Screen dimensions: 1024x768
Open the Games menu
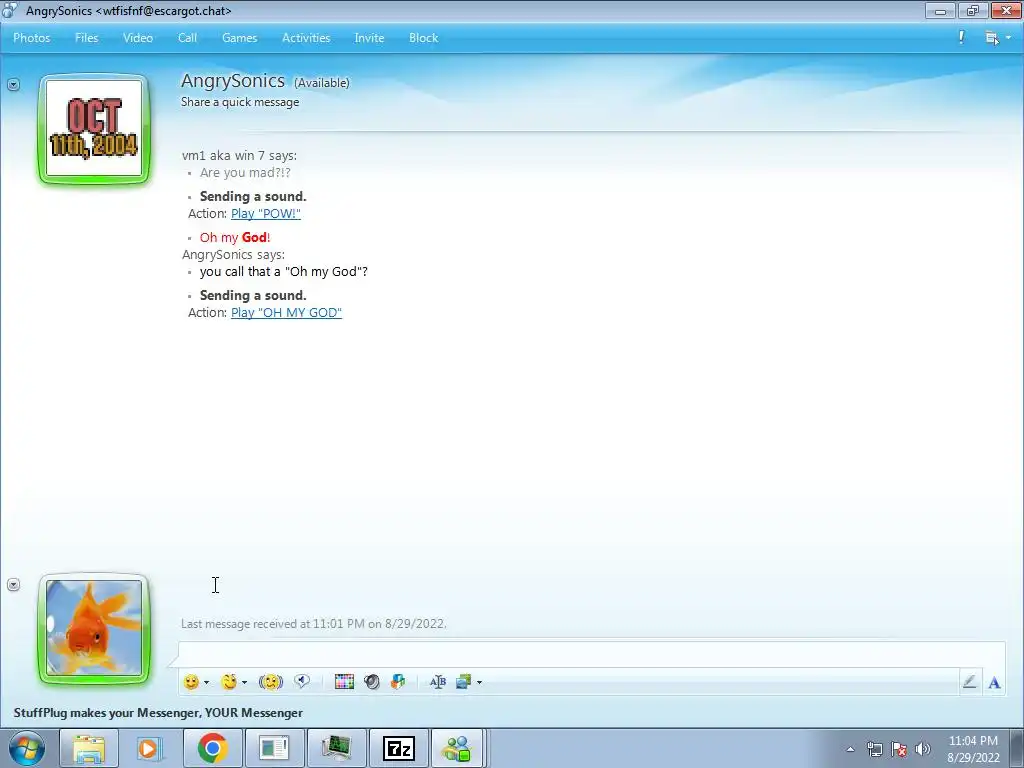click(x=240, y=38)
